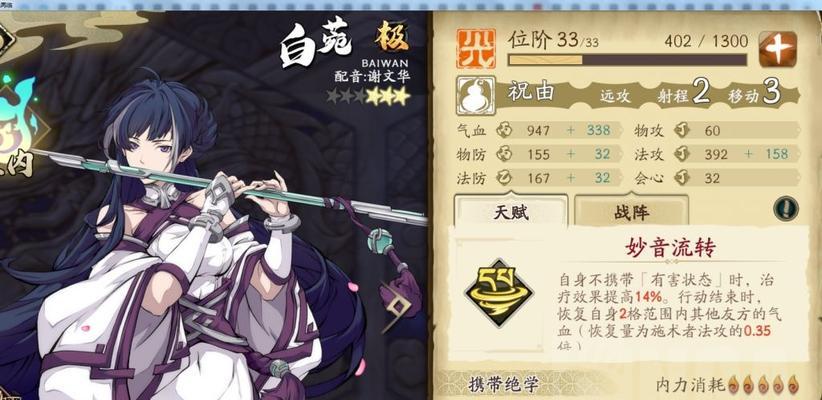Click the orange rank emblem icon

[476, 49]
